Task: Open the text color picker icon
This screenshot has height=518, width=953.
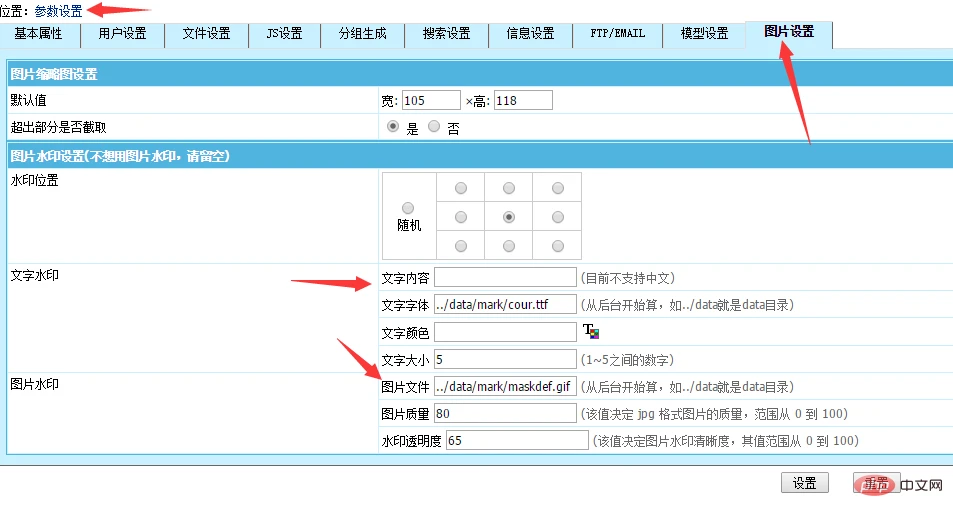Action: click(591, 331)
